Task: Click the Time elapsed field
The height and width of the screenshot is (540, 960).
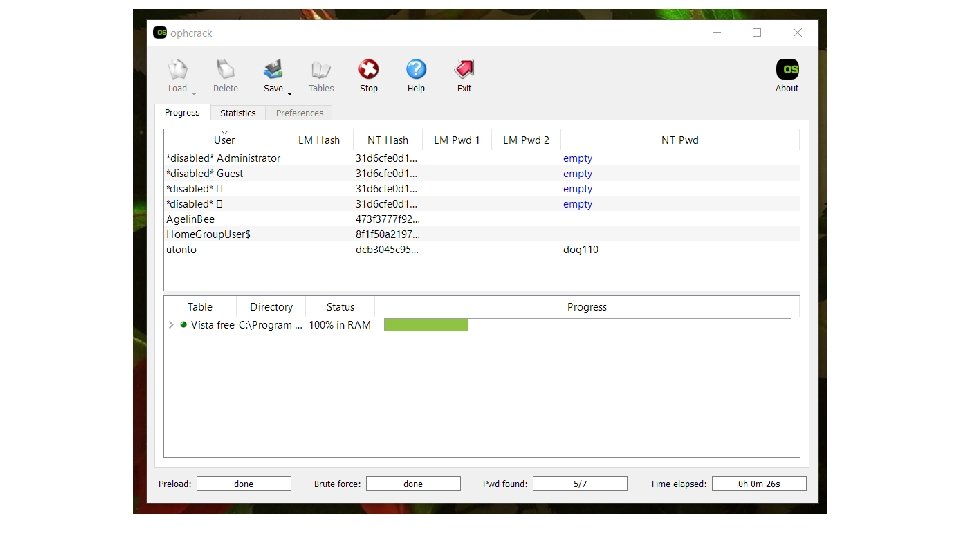Action: (759, 484)
